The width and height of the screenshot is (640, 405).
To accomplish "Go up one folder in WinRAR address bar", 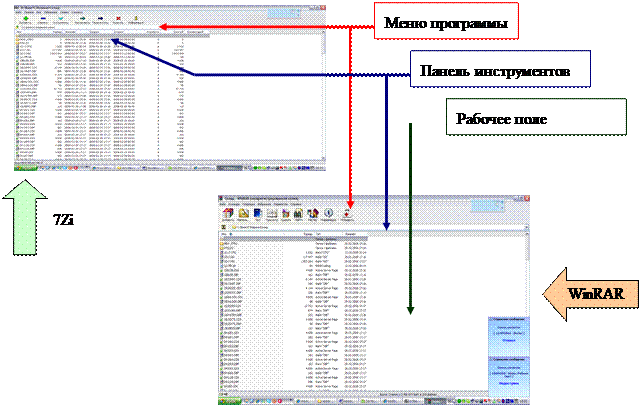I will (x=224, y=228).
